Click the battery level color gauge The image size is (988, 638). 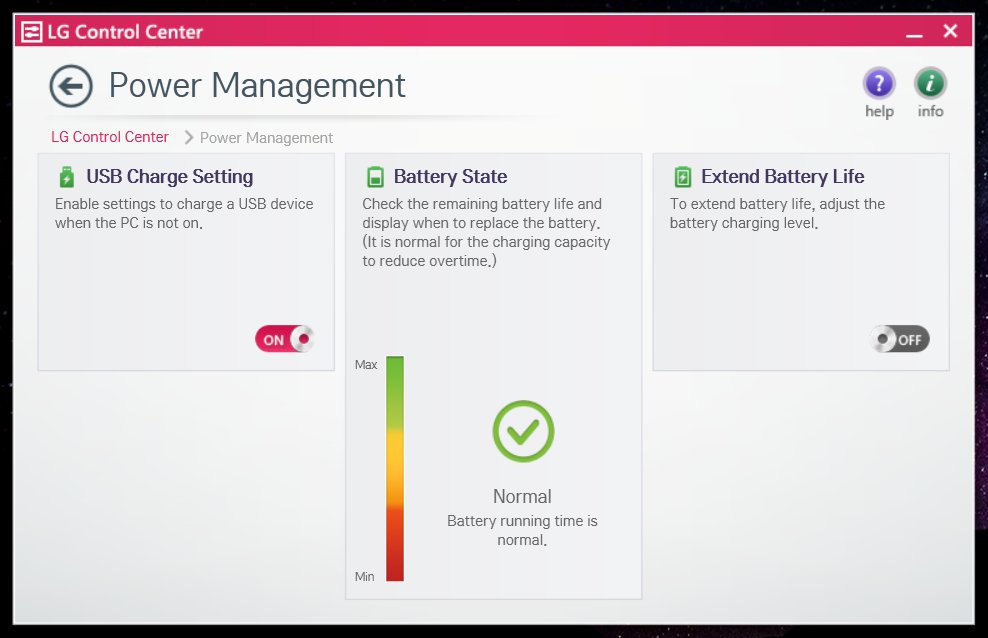[394, 469]
